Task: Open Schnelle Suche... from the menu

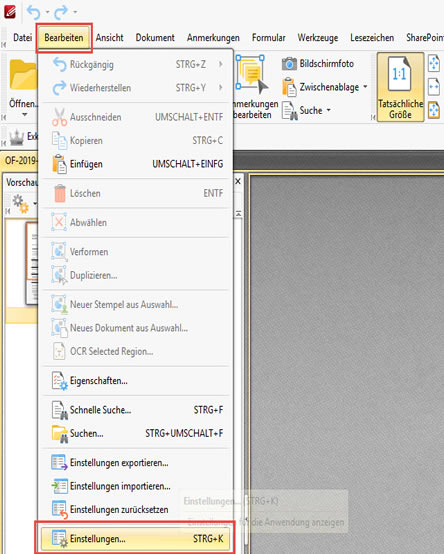Action: pyautogui.click(x=136, y=410)
